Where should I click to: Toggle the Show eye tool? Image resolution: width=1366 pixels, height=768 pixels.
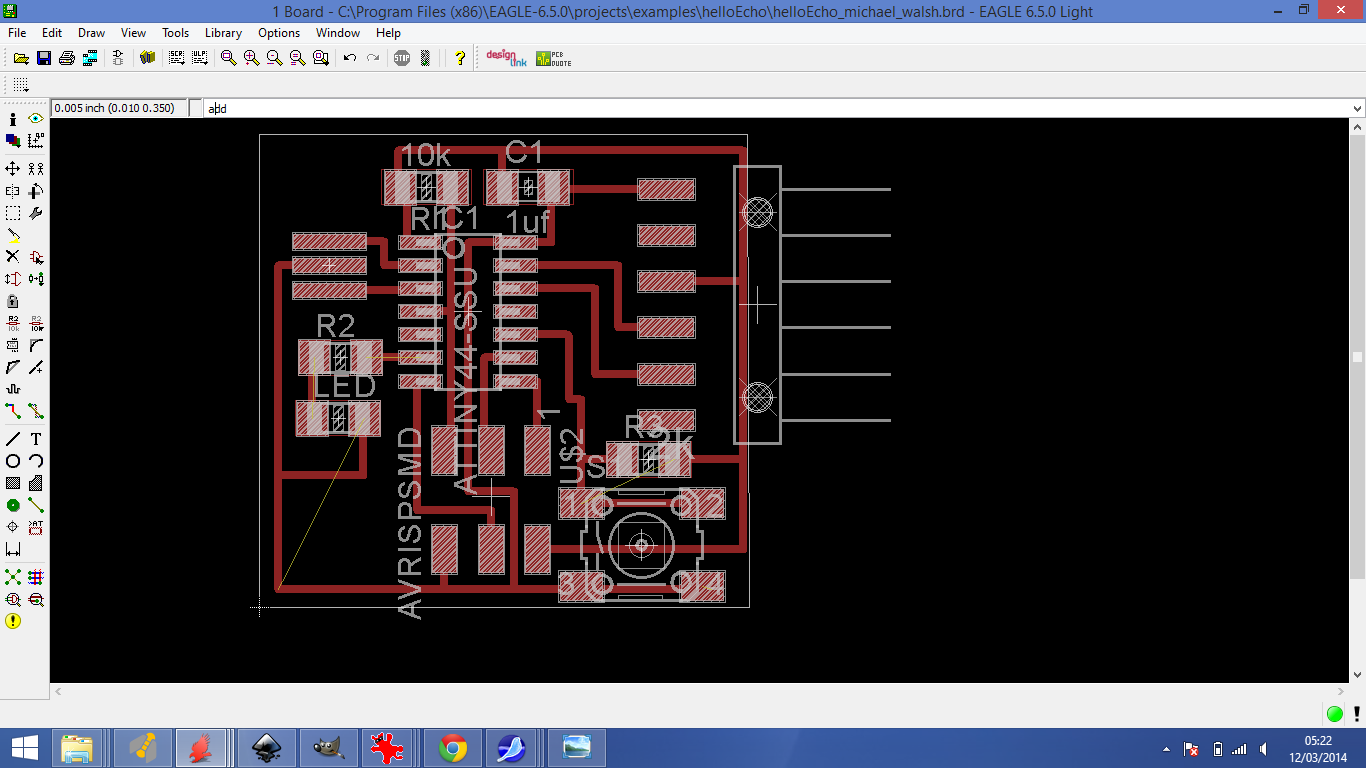(36, 119)
